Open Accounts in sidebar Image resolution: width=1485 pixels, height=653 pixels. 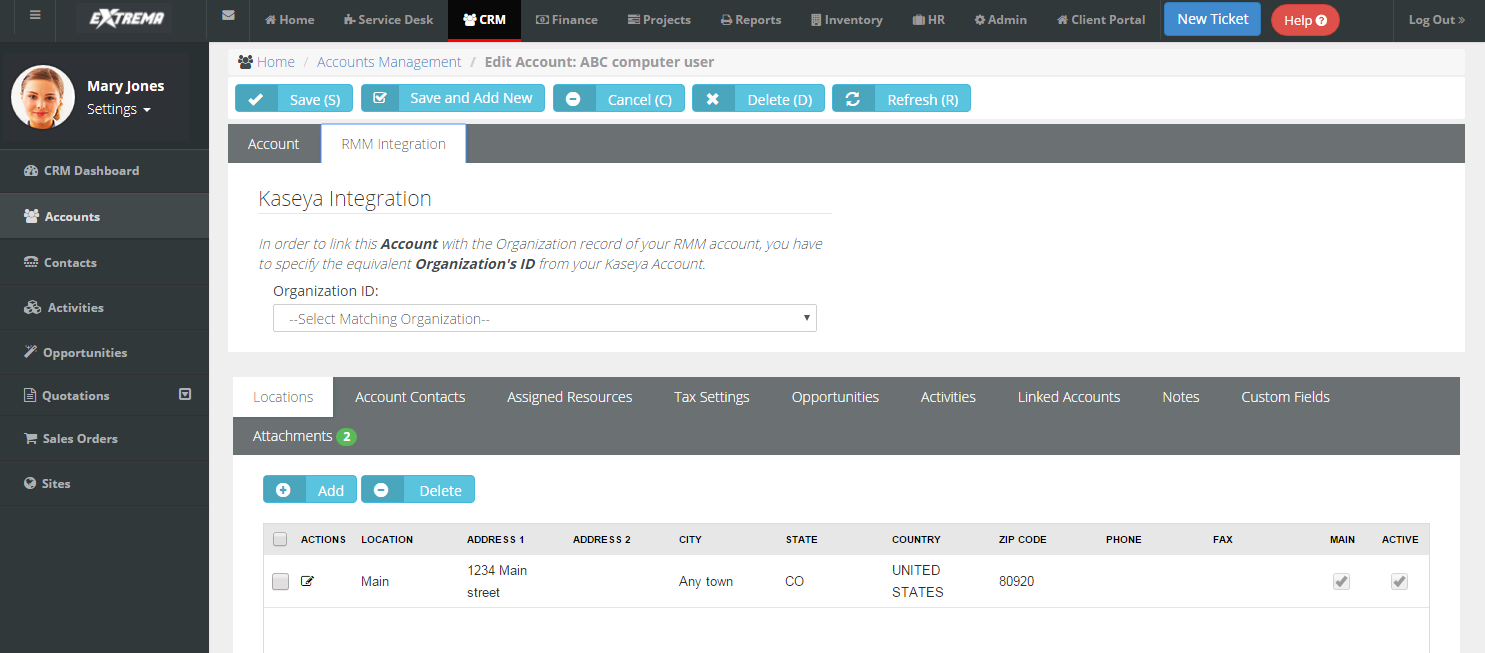(x=104, y=216)
